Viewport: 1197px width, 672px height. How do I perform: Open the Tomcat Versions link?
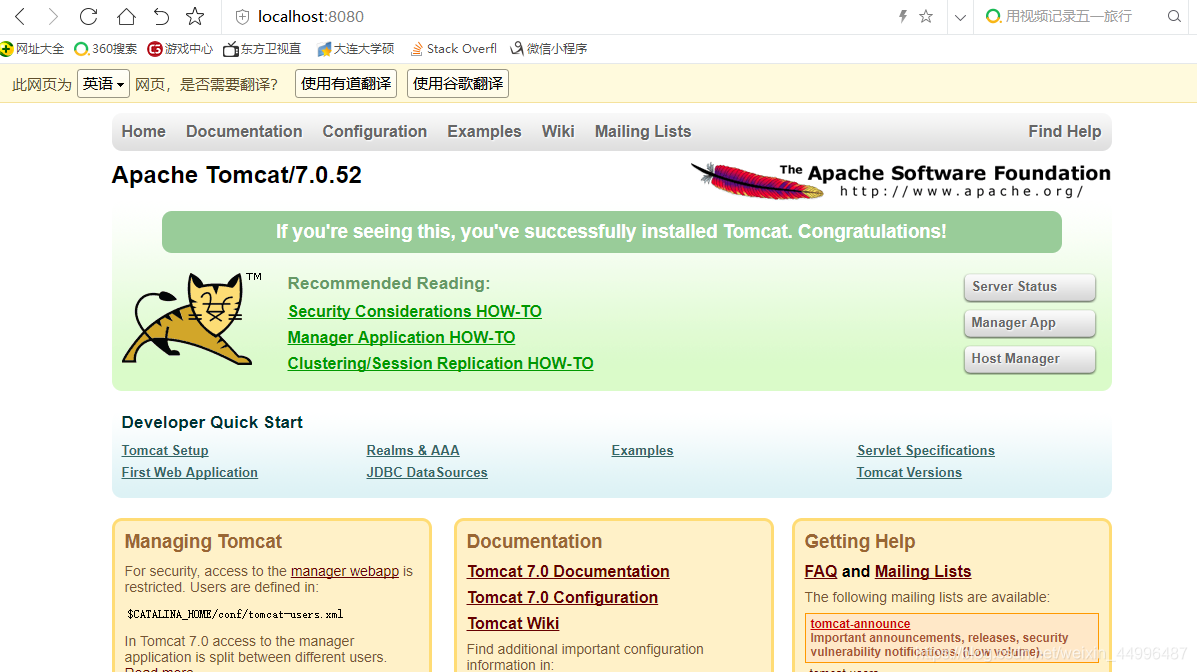tap(908, 473)
